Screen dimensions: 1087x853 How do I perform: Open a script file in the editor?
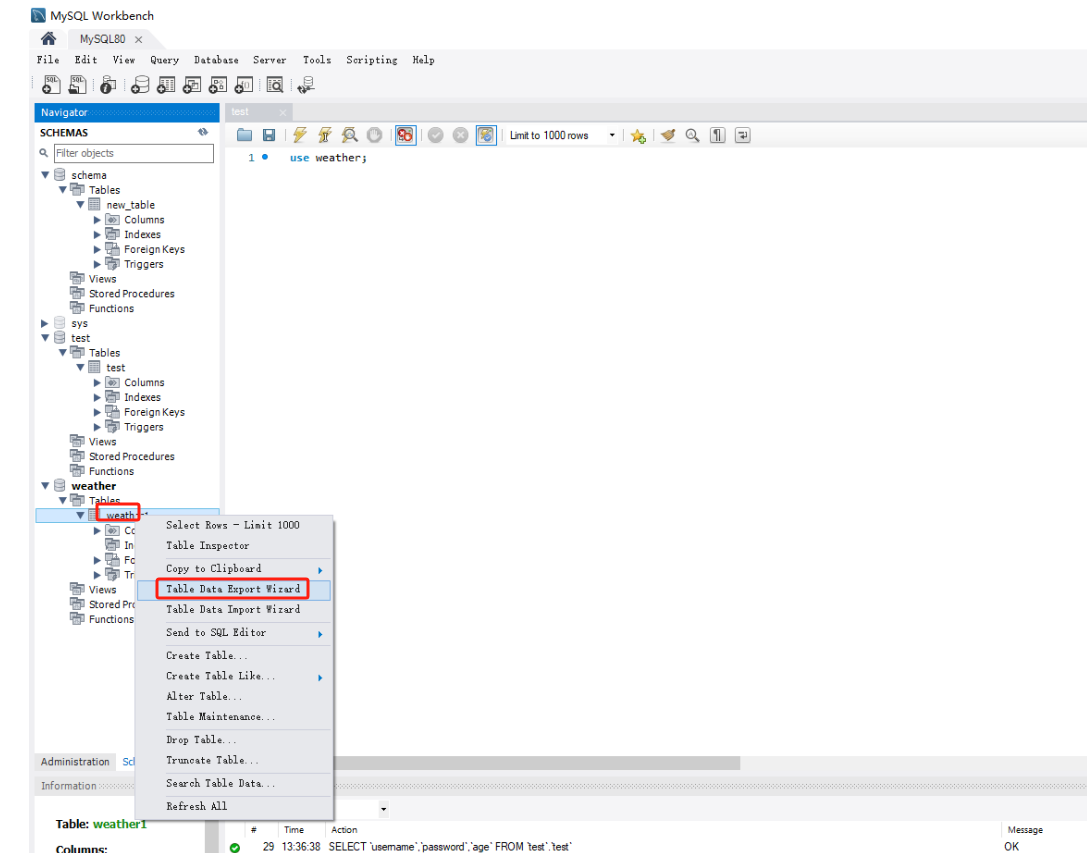[x=244, y=135]
